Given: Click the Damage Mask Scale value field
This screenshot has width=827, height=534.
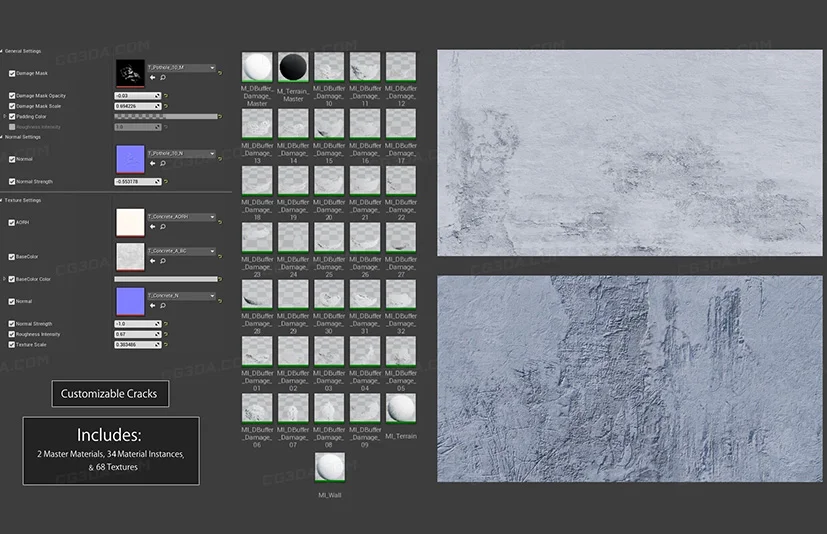Looking at the screenshot, I should click(138, 106).
